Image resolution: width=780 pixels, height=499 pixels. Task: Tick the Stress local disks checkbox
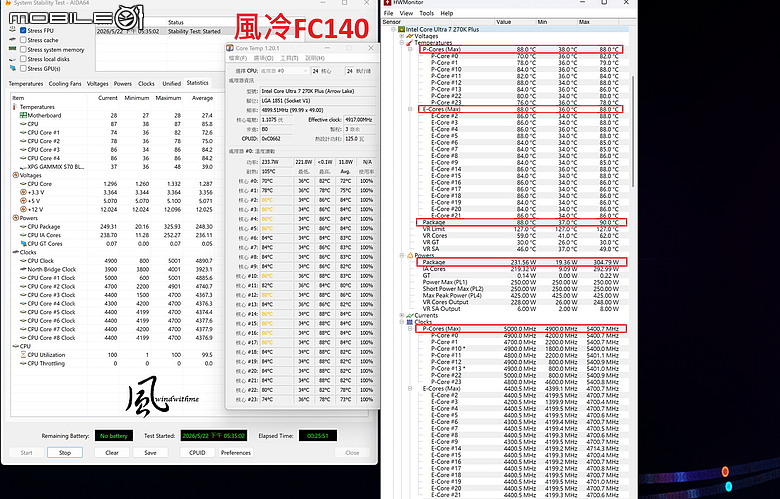[23, 59]
